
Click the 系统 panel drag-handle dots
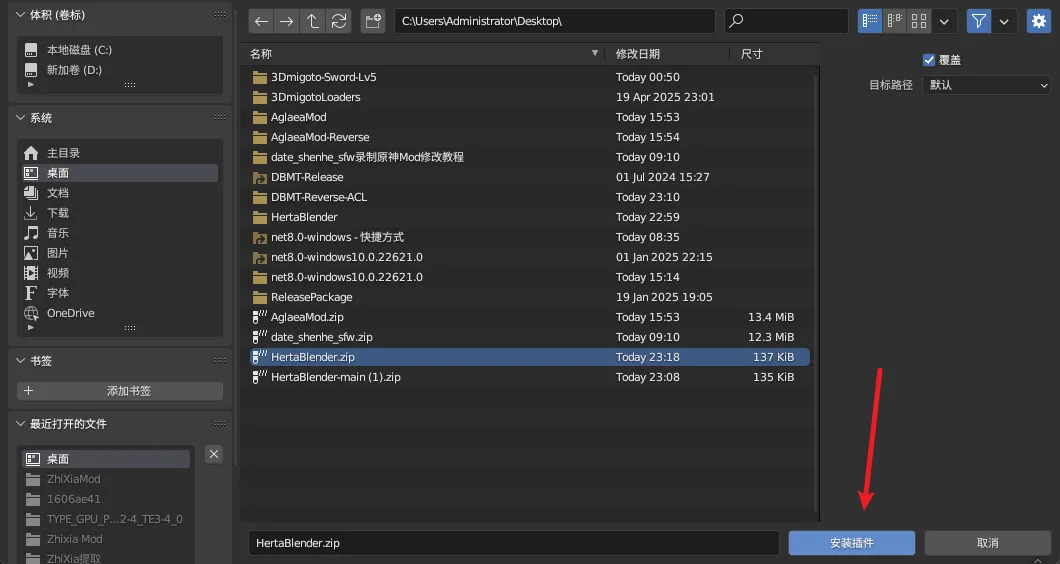click(220, 118)
